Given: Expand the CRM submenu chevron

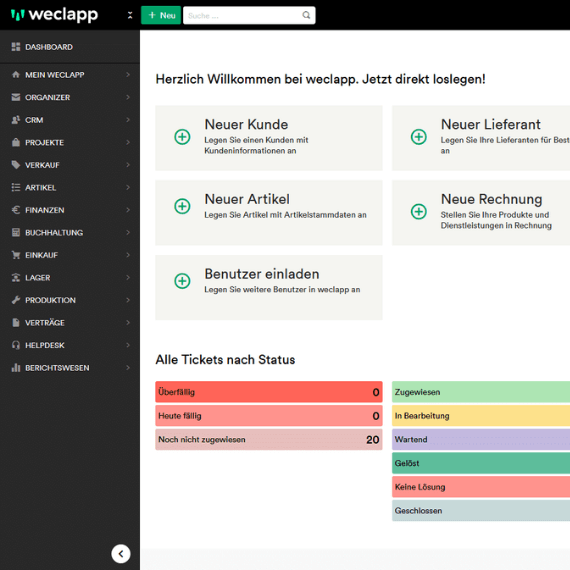Looking at the screenshot, I should (x=128, y=120).
